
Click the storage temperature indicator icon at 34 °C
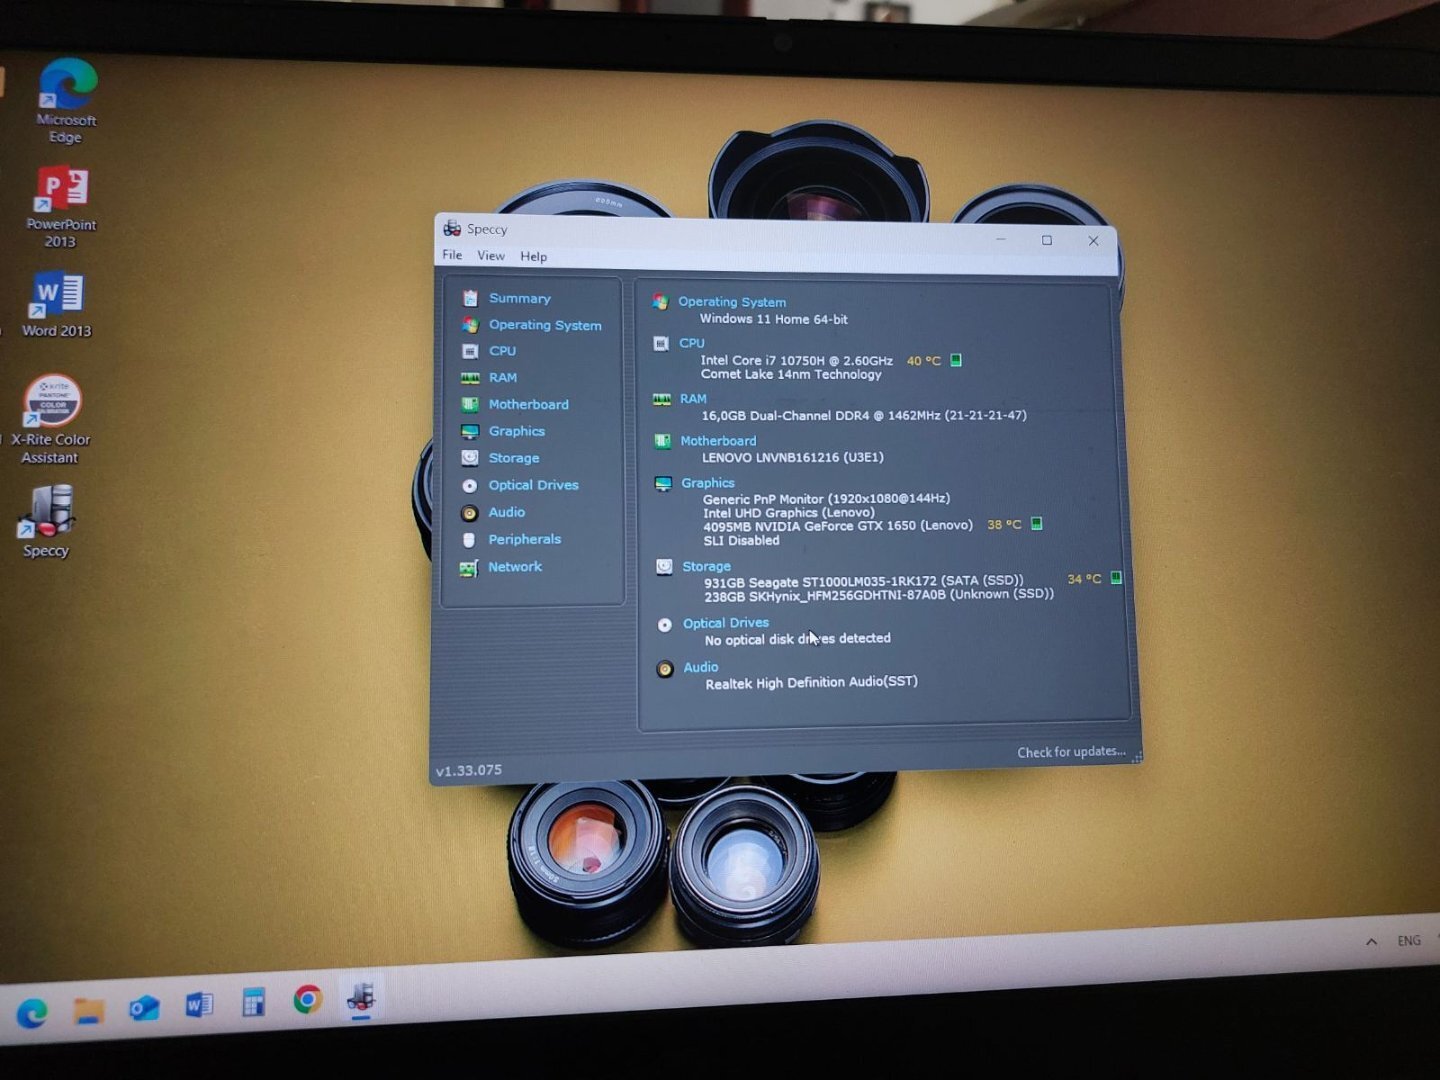[x=1116, y=578]
